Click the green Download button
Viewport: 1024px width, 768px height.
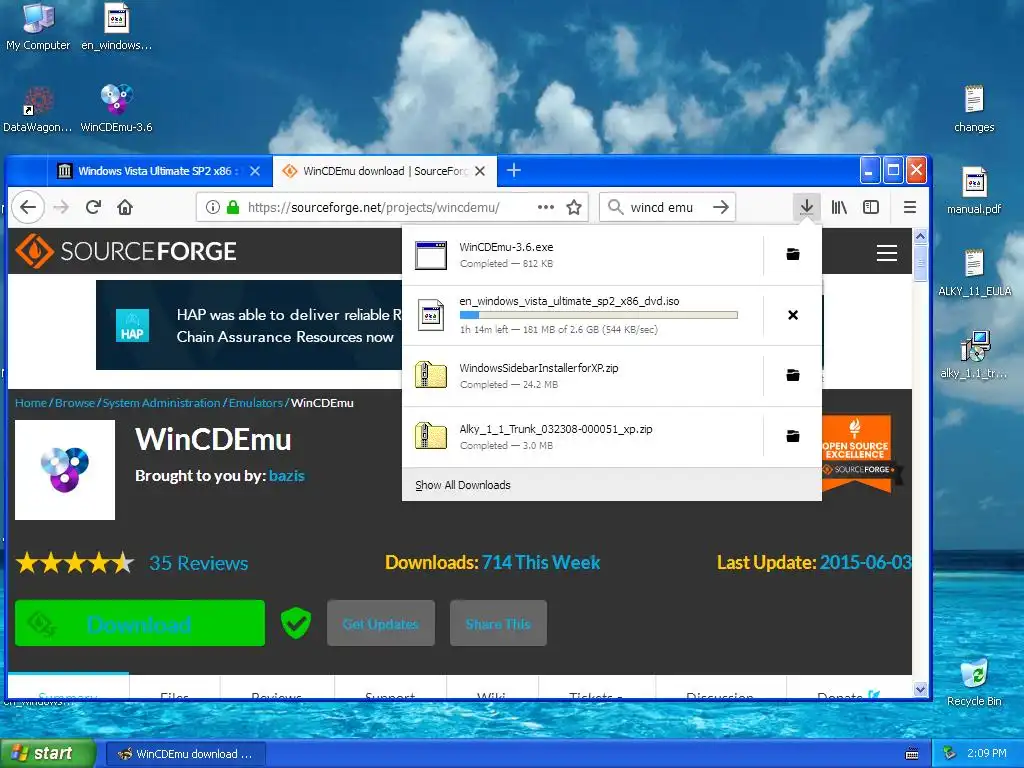click(x=140, y=623)
